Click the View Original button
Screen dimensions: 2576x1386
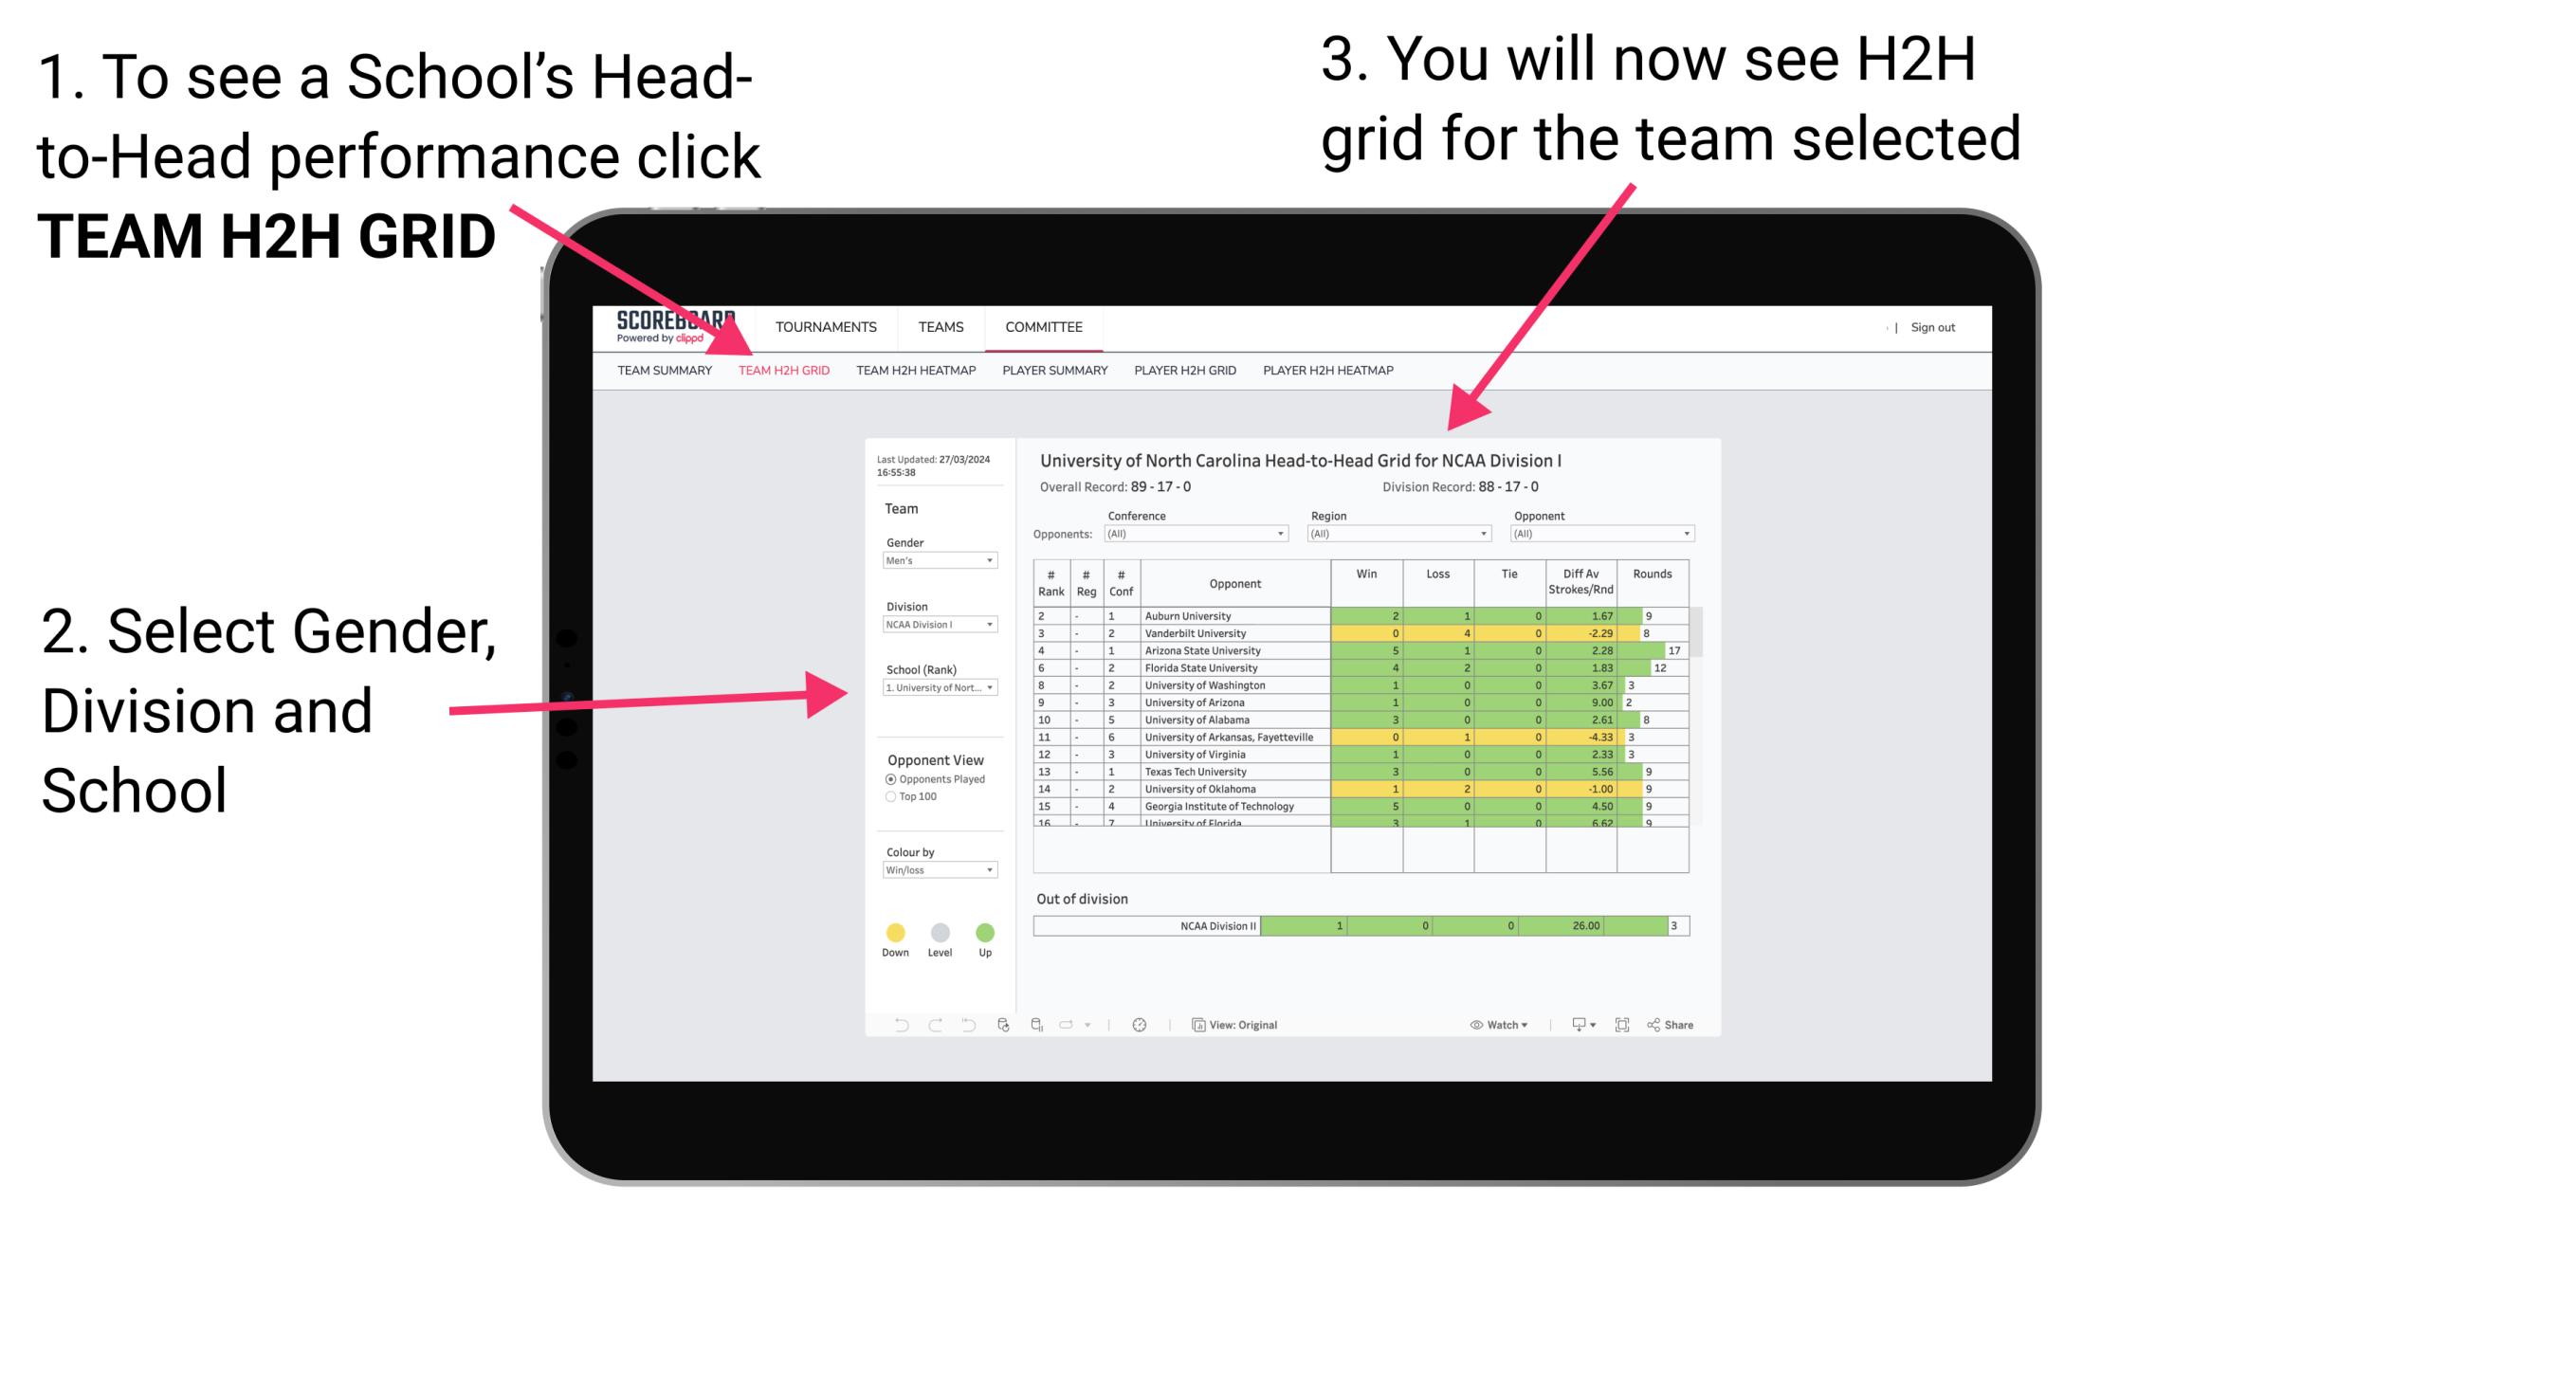(x=1234, y=1022)
